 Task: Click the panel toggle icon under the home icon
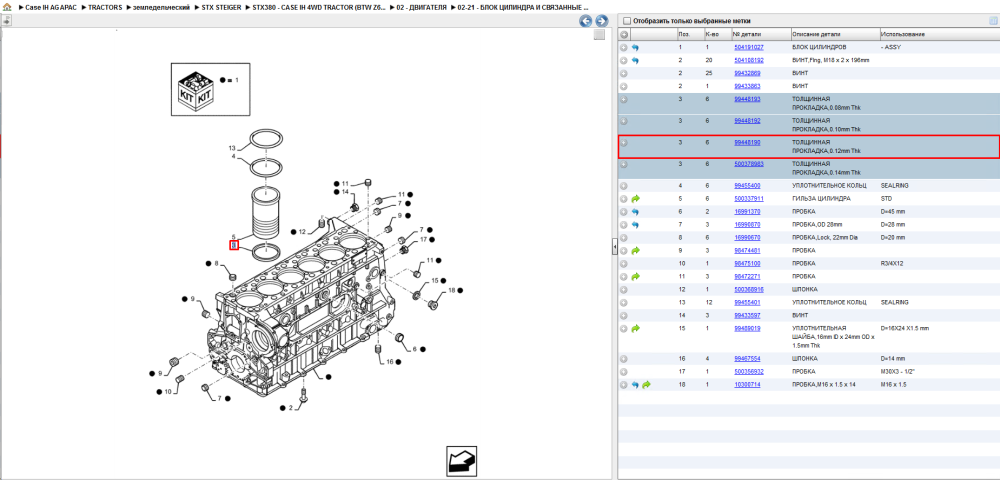6,20
